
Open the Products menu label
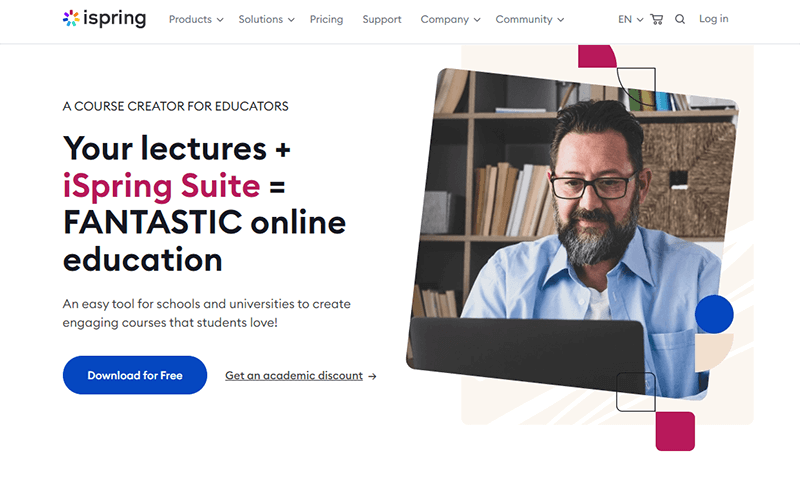190,19
